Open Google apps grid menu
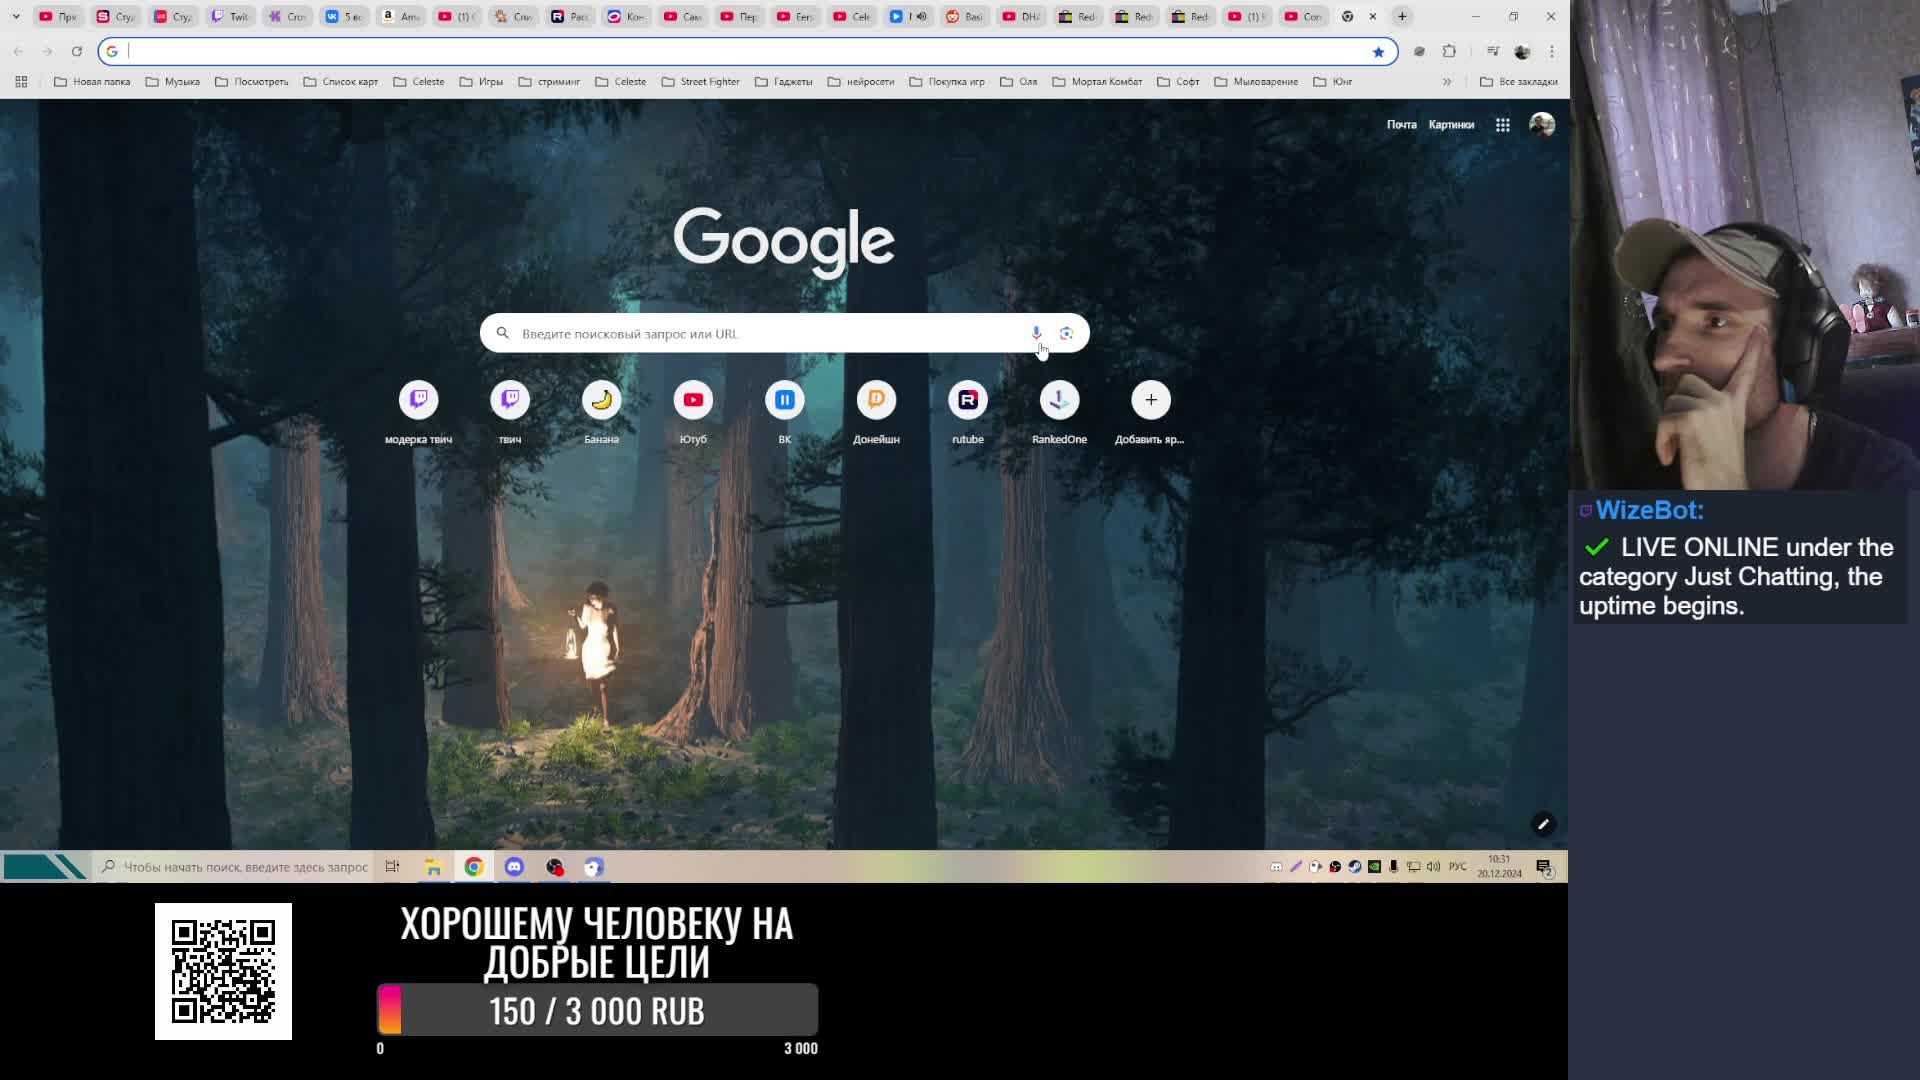This screenshot has width=1920, height=1080. [x=1502, y=125]
